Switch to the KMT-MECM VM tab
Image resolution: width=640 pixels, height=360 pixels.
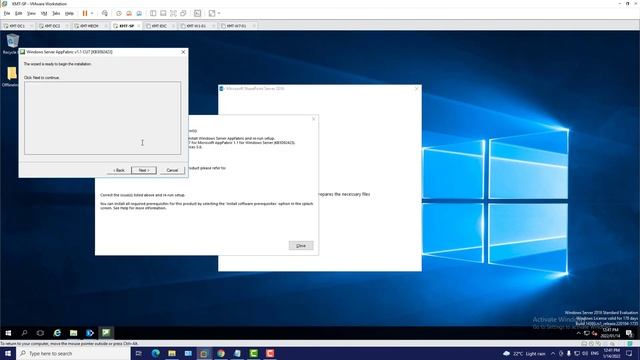(x=89, y=26)
